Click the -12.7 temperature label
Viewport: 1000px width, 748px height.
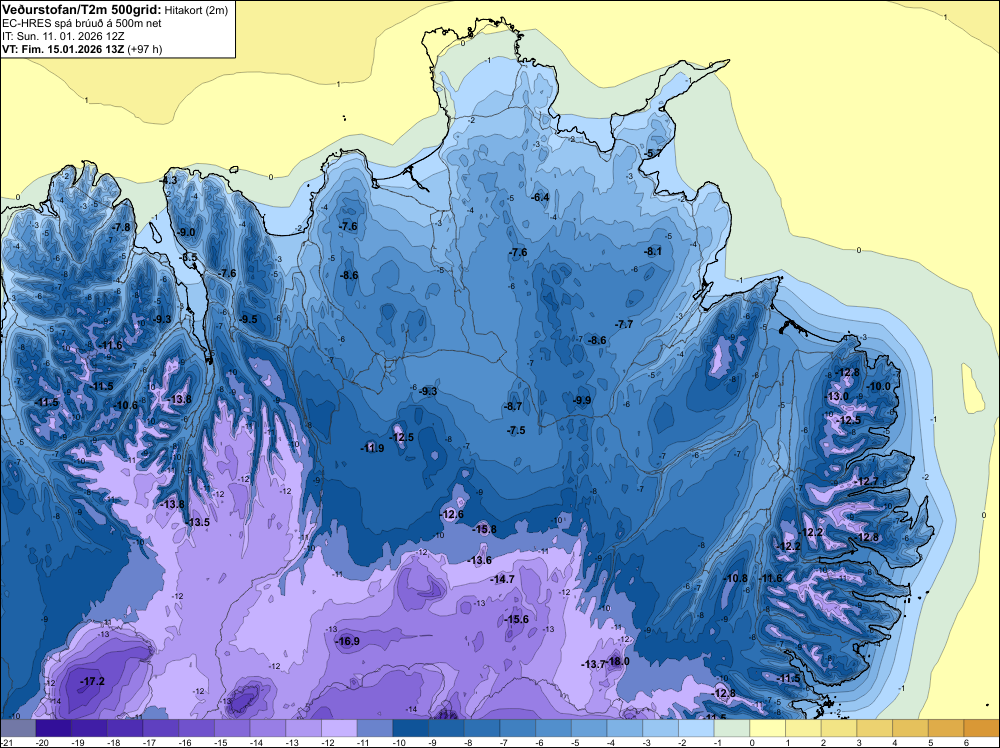pyautogui.click(x=866, y=481)
